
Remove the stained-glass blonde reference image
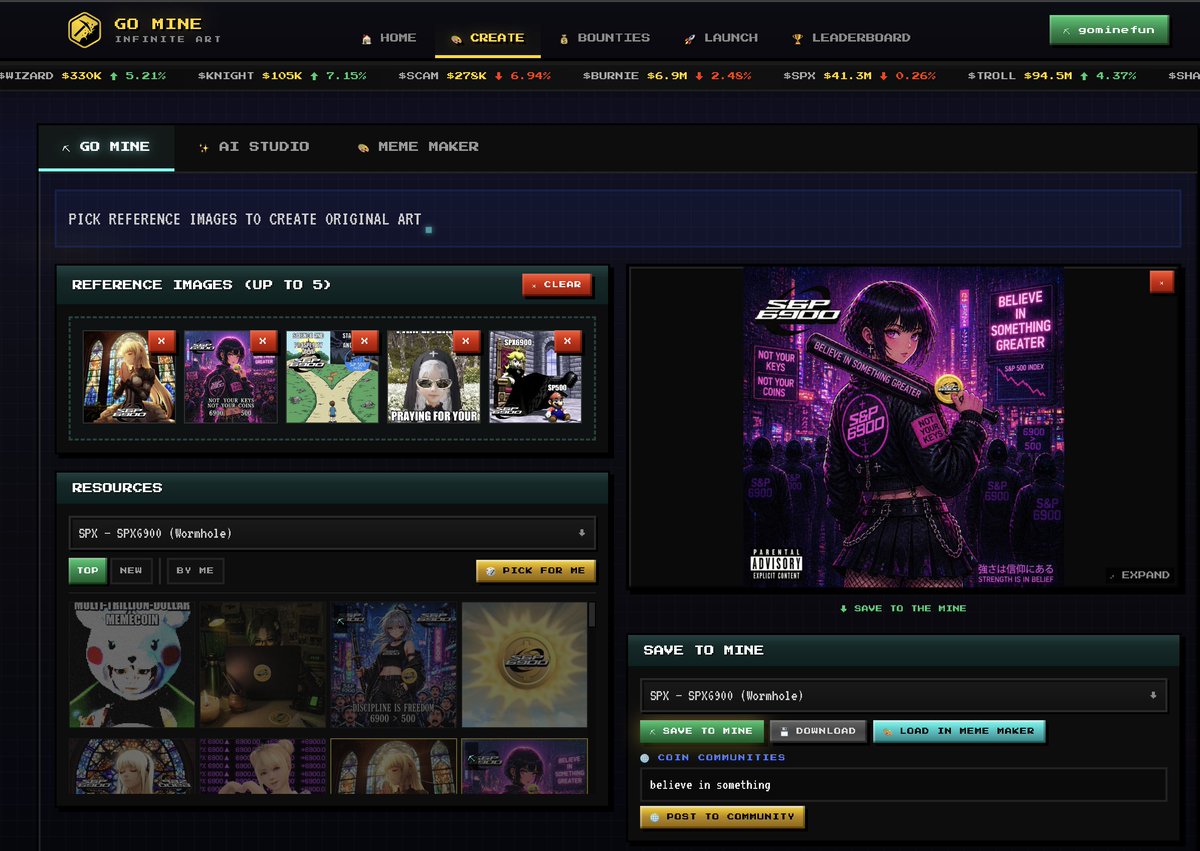161,341
